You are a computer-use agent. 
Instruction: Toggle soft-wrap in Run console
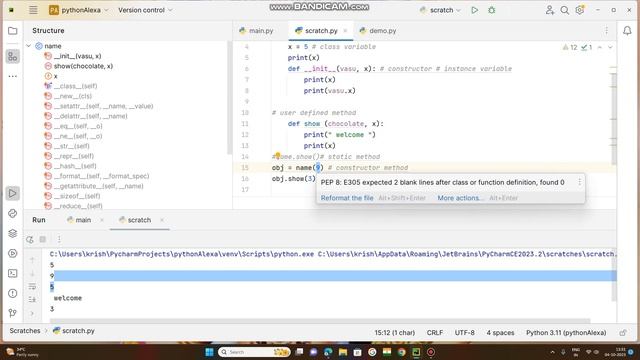click(32, 287)
